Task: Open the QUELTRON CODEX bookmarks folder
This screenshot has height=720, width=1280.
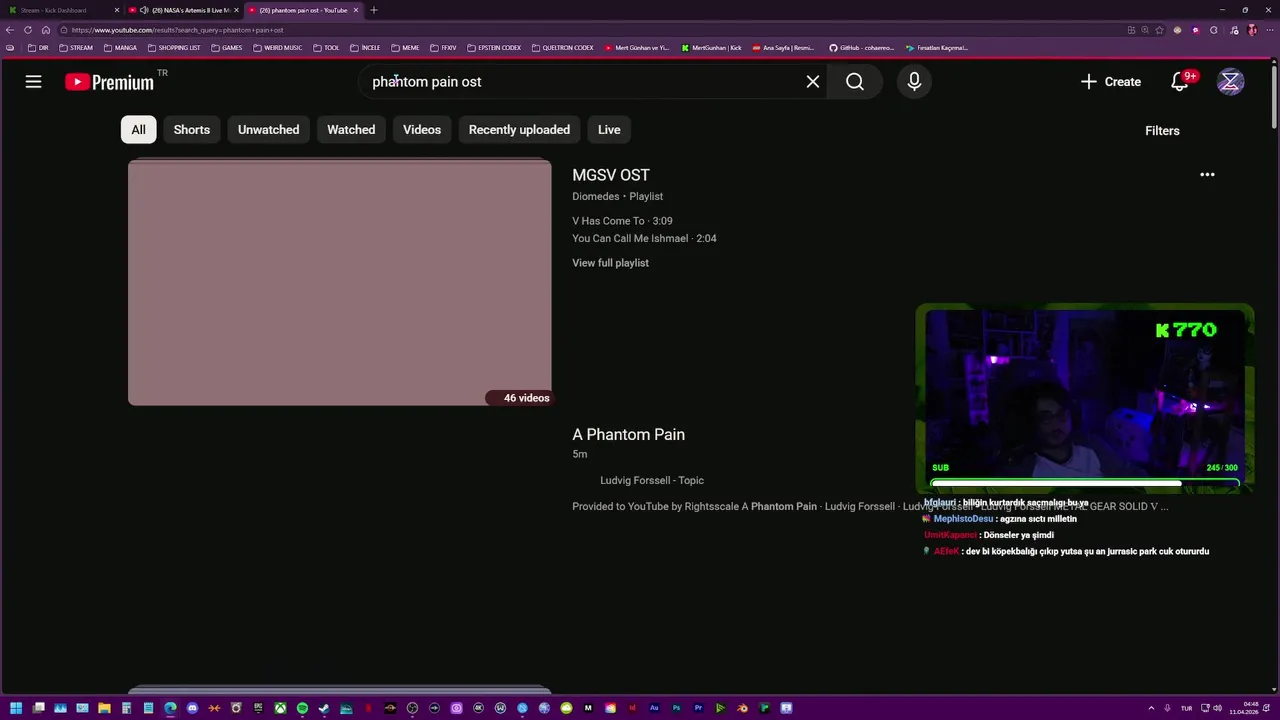Action: (563, 48)
